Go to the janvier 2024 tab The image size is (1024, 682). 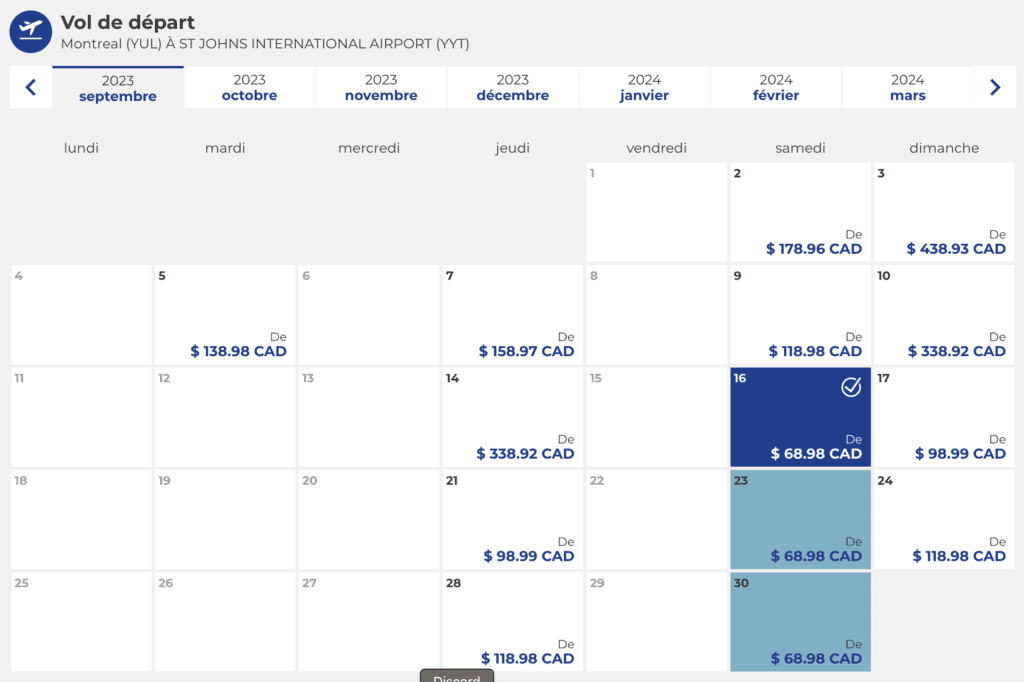coord(644,88)
